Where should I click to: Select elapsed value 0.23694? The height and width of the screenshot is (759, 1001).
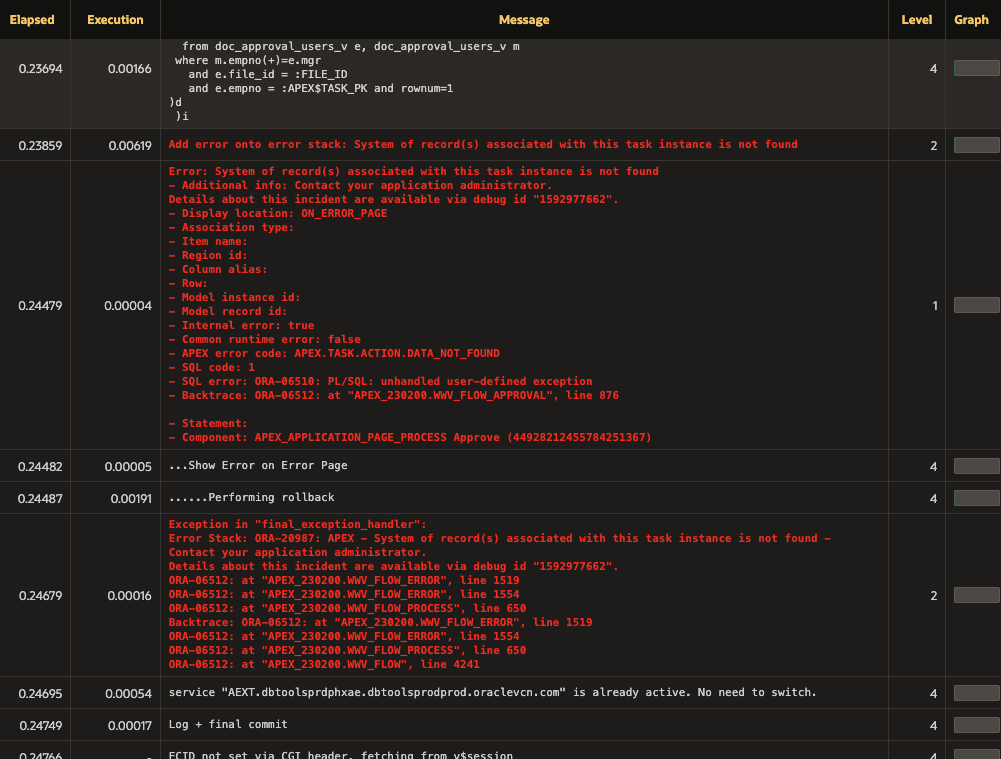(40, 69)
